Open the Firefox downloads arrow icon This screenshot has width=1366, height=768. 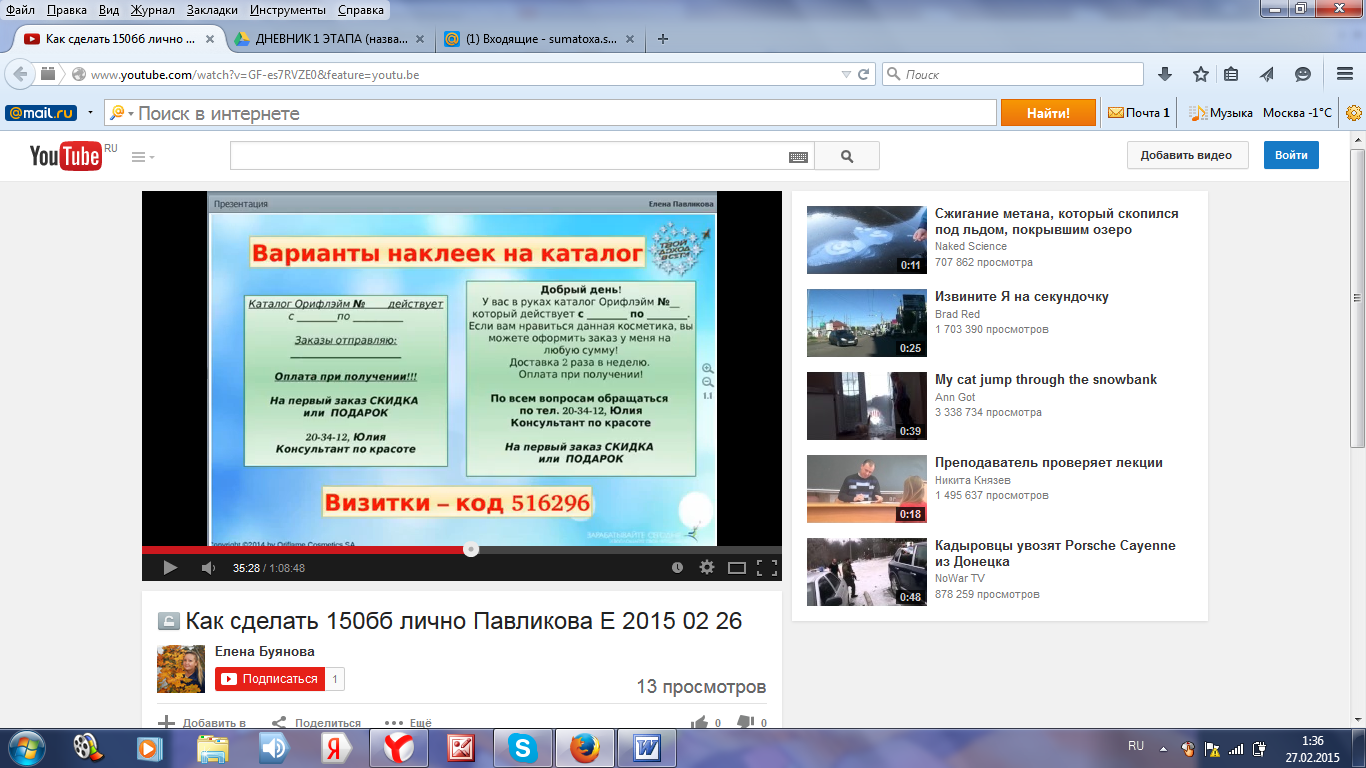pyautogui.click(x=1165, y=74)
